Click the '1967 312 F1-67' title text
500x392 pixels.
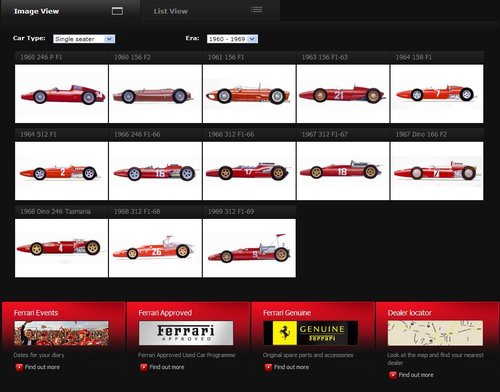(x=324, y=134)
